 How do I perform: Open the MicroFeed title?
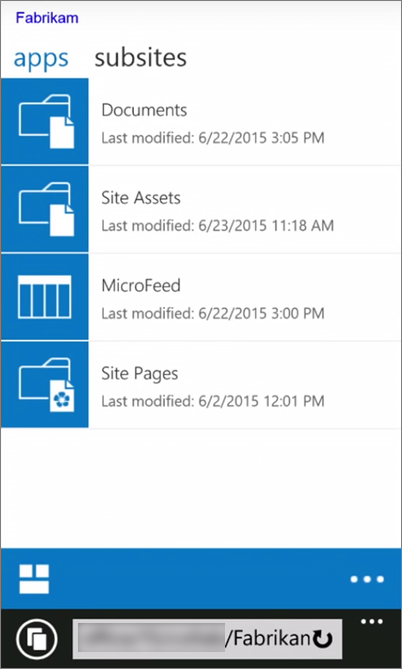coord(141,285)
